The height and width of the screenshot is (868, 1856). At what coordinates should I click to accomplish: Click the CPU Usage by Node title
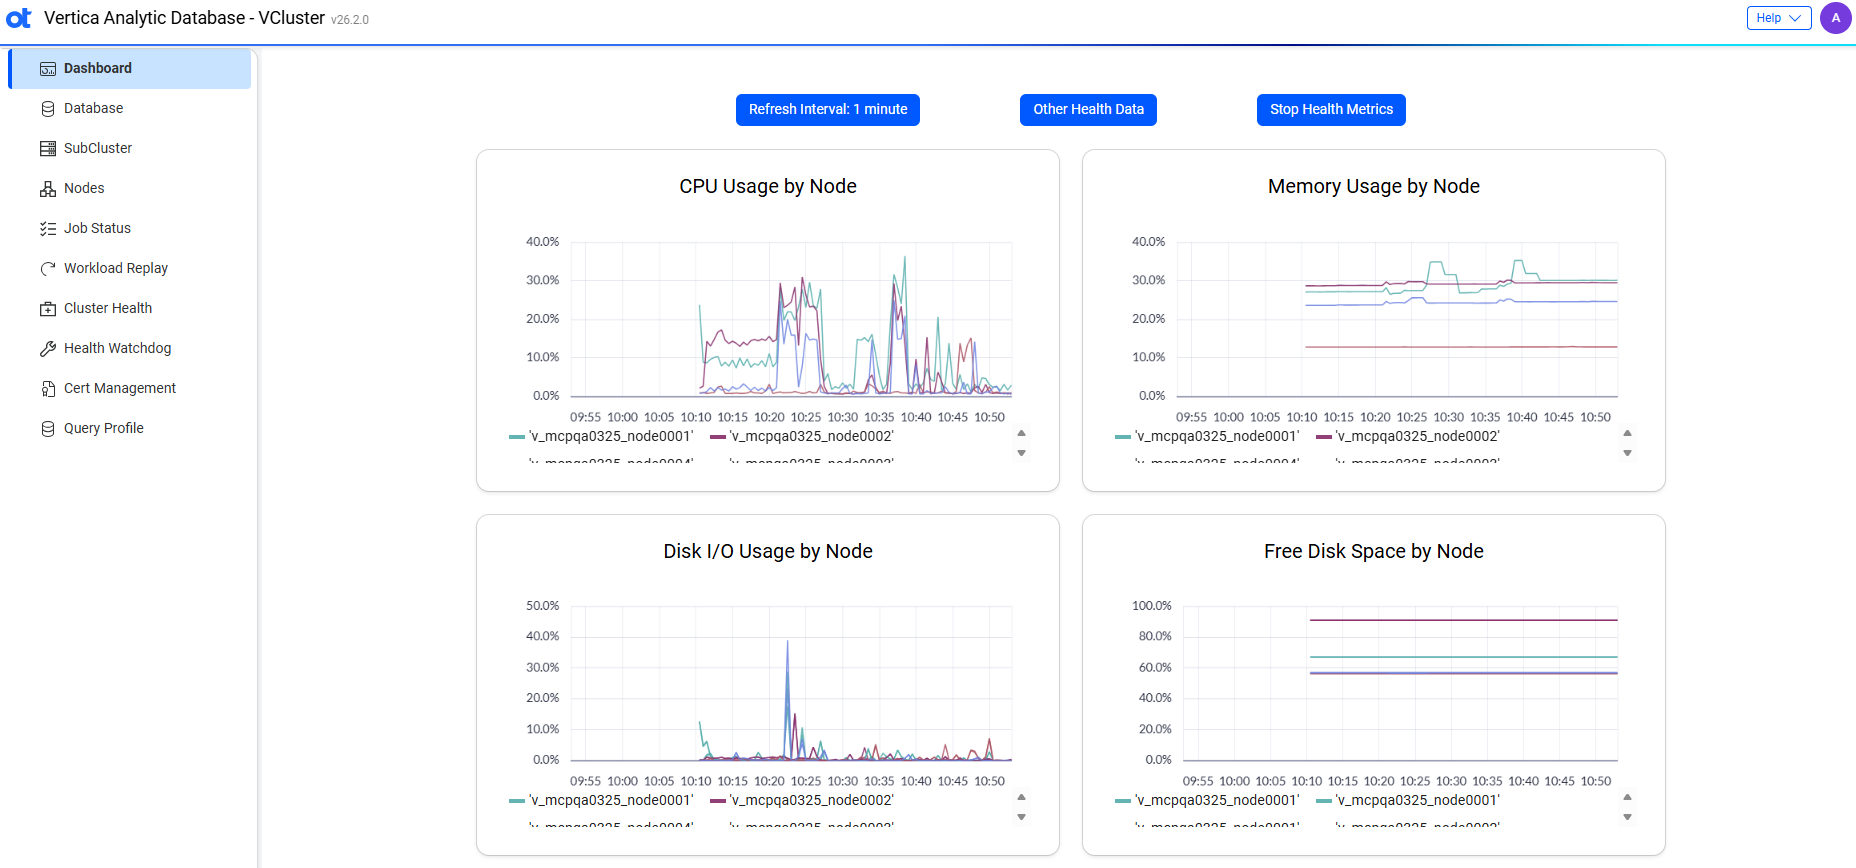(768, 186)
